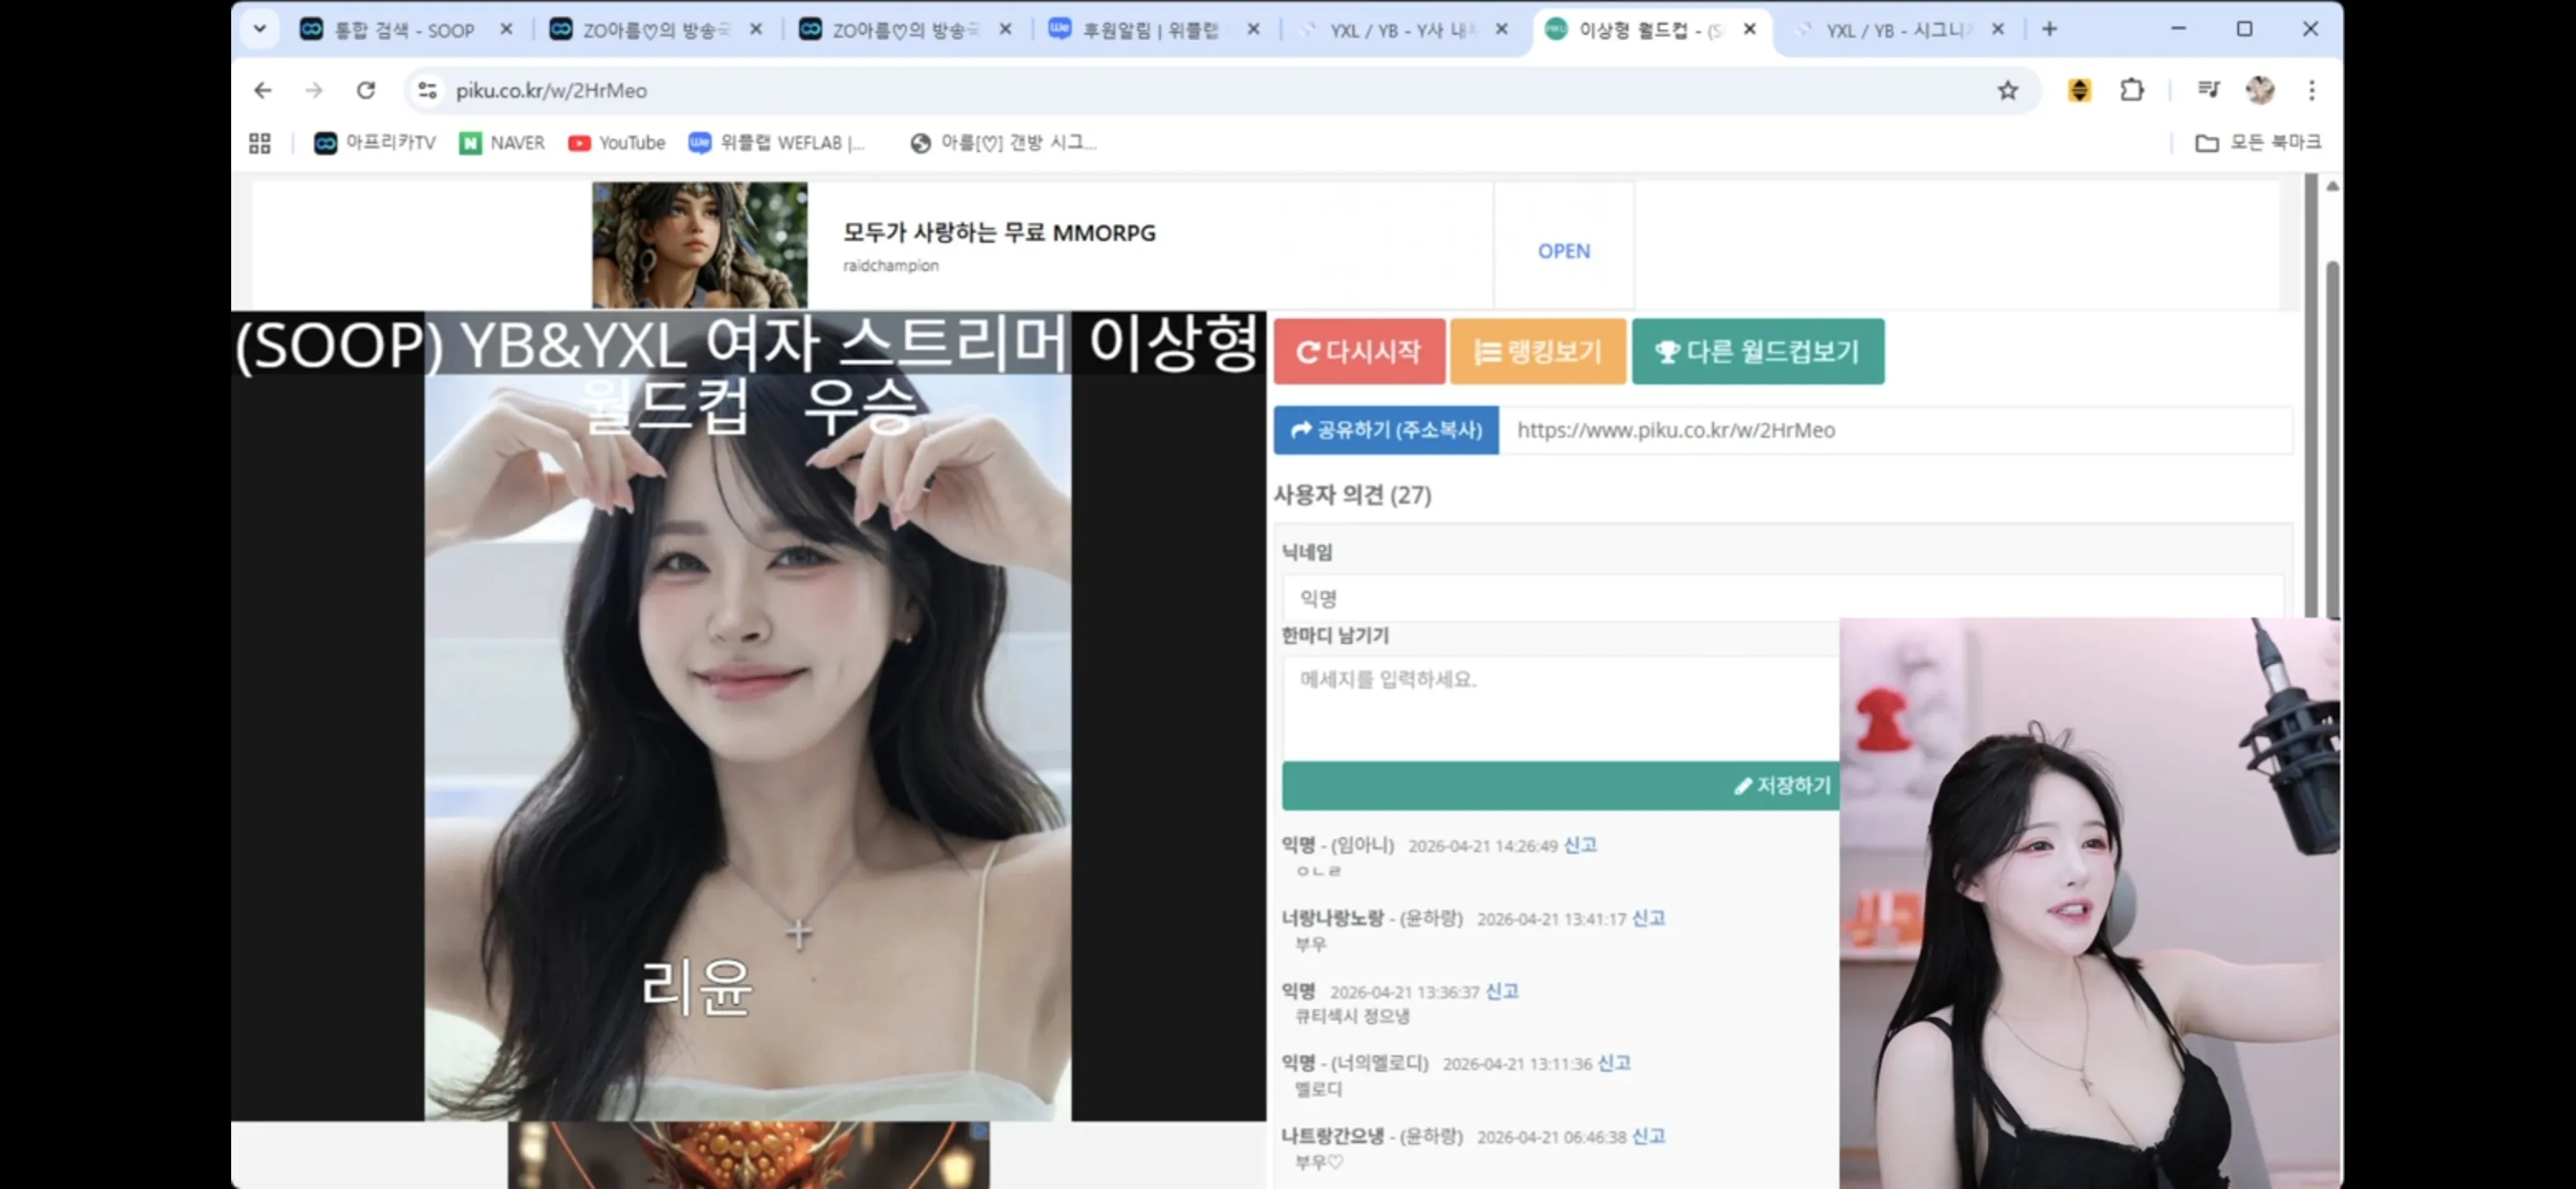
Task: Click the 신고 link on 임아니's comment
Action: tap(1580, 844)
